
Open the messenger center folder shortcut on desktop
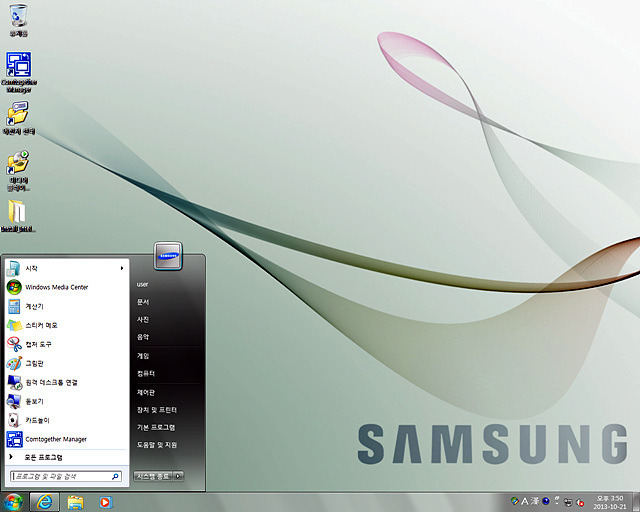point(18,118)
